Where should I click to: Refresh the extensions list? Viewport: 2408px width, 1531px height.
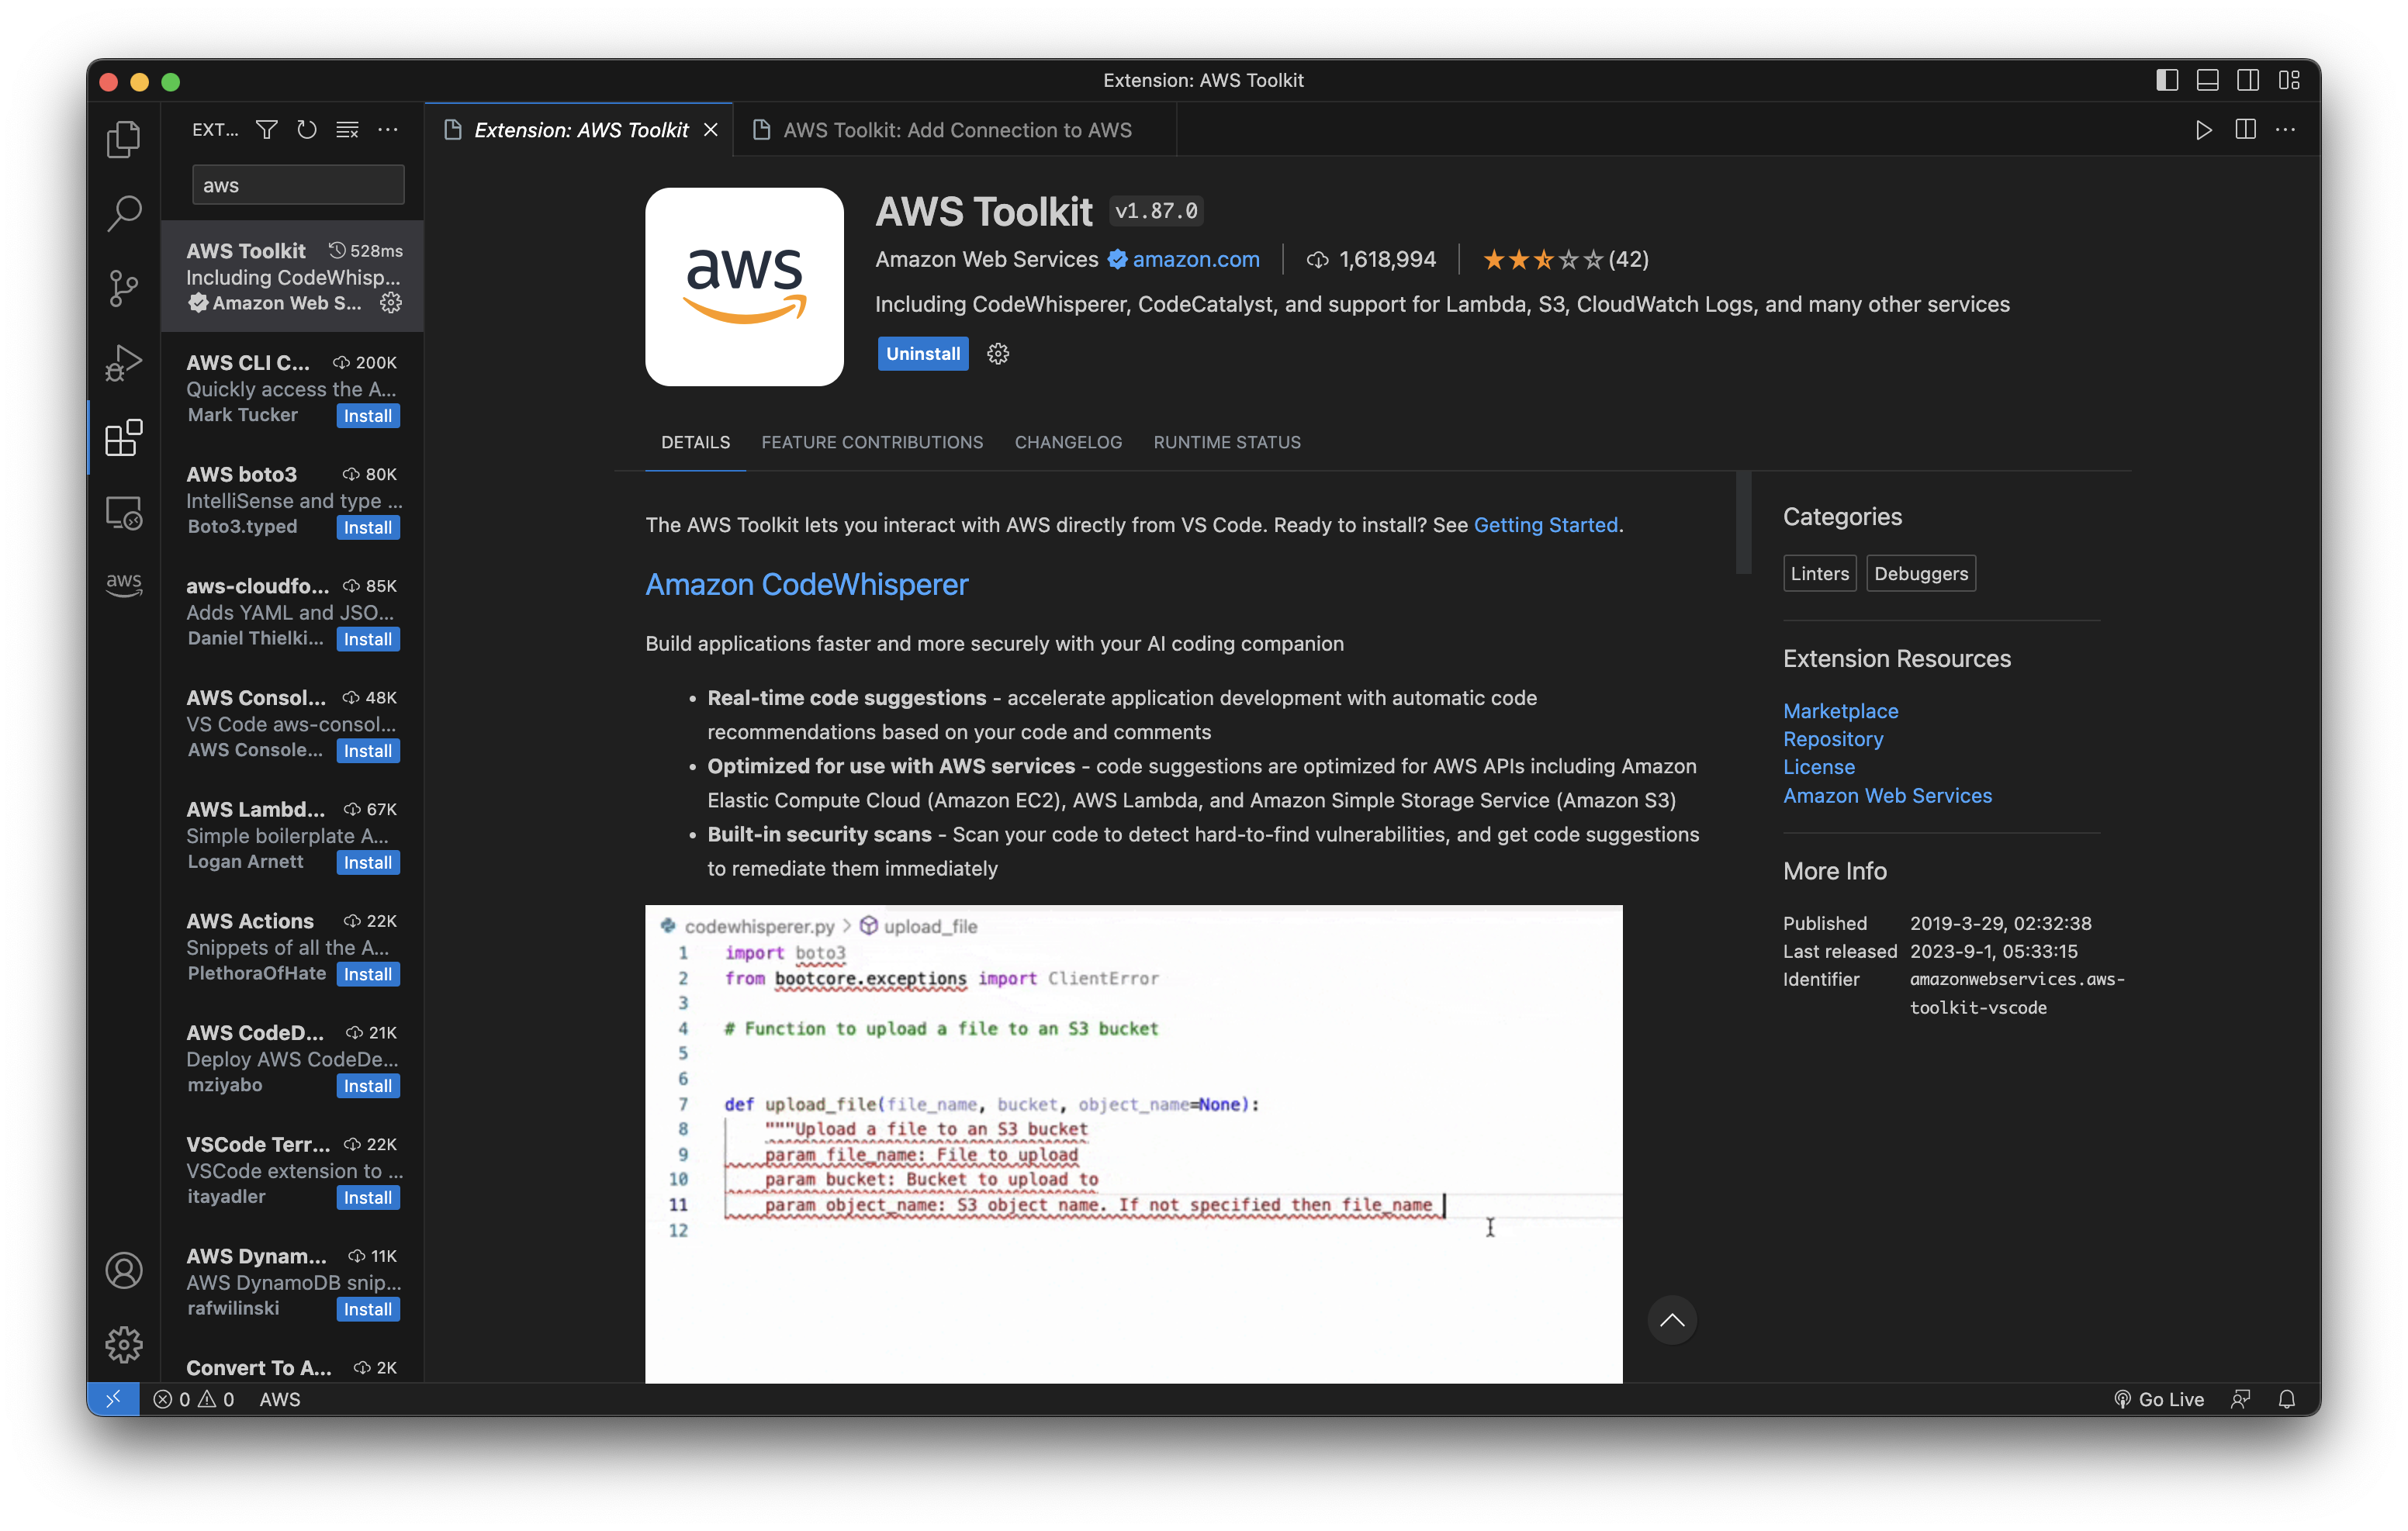coord(307,129)
